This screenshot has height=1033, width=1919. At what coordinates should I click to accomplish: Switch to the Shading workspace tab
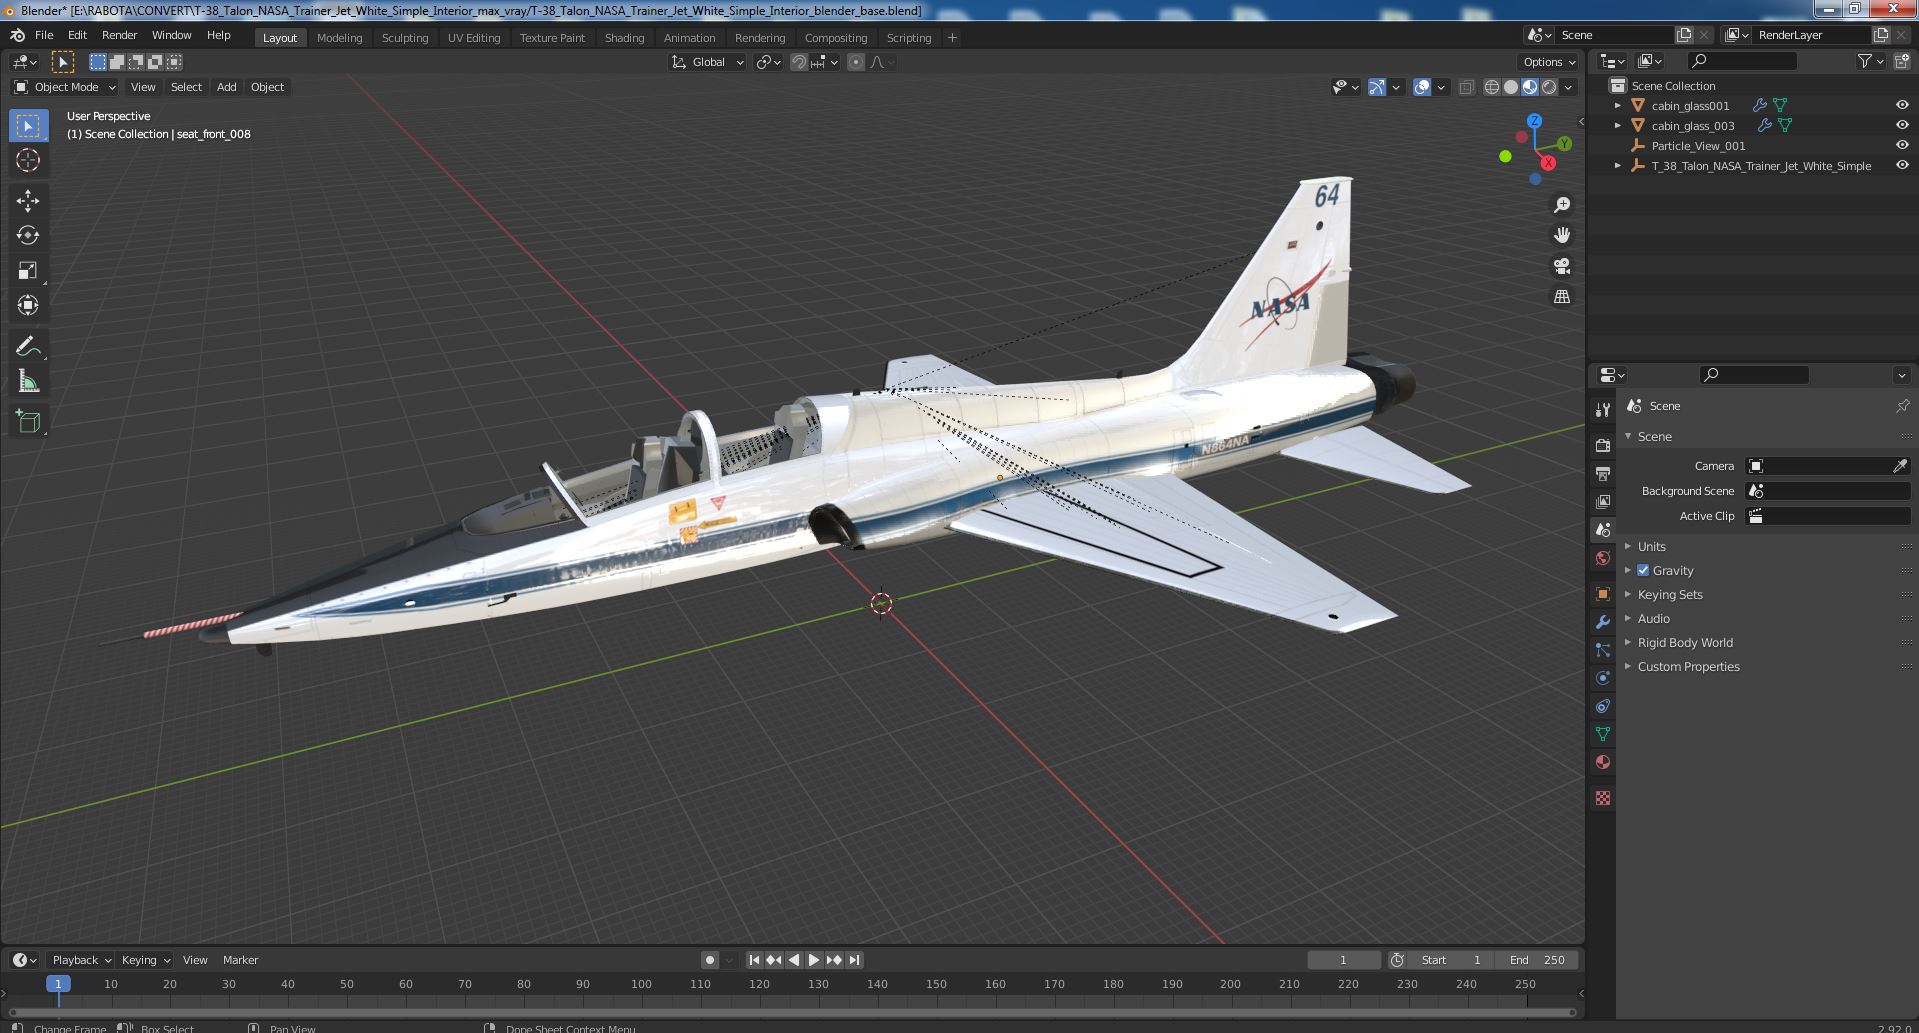click(x=624, y=38)
